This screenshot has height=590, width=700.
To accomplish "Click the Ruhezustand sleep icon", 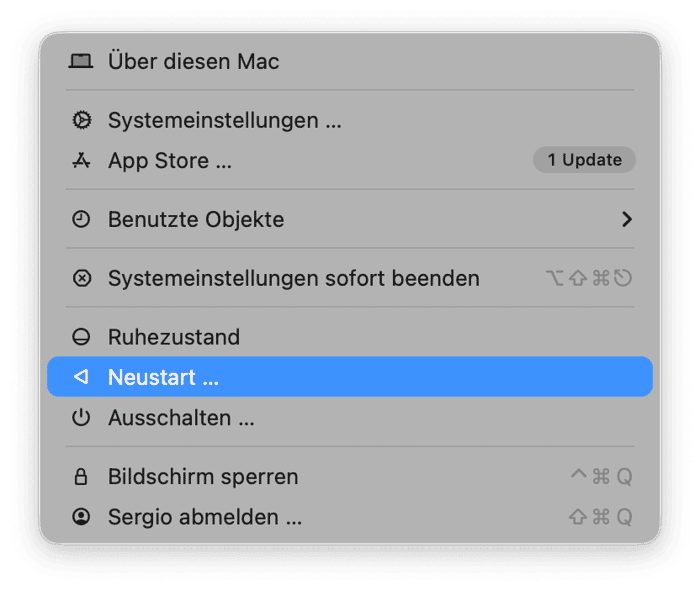I will [81, 337].
